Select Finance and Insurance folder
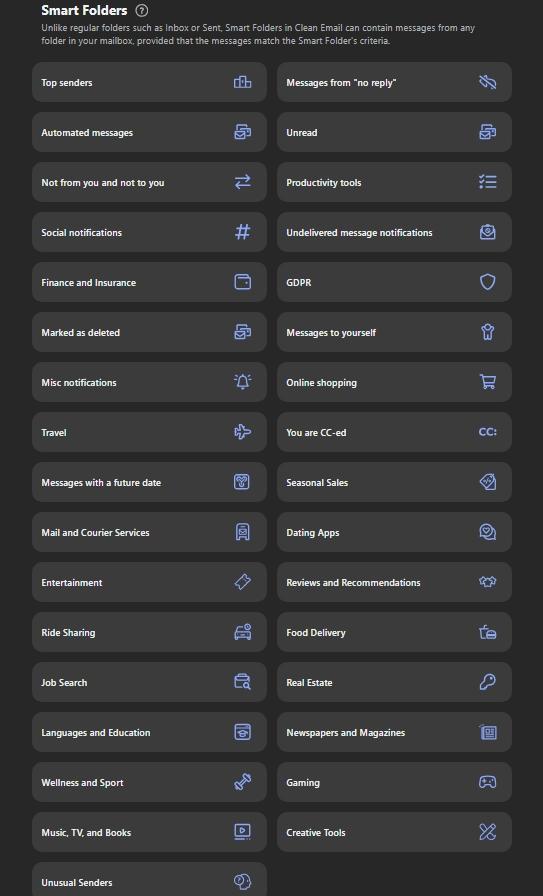The height and width of the screenshot is (896, 543). [149, 282]
